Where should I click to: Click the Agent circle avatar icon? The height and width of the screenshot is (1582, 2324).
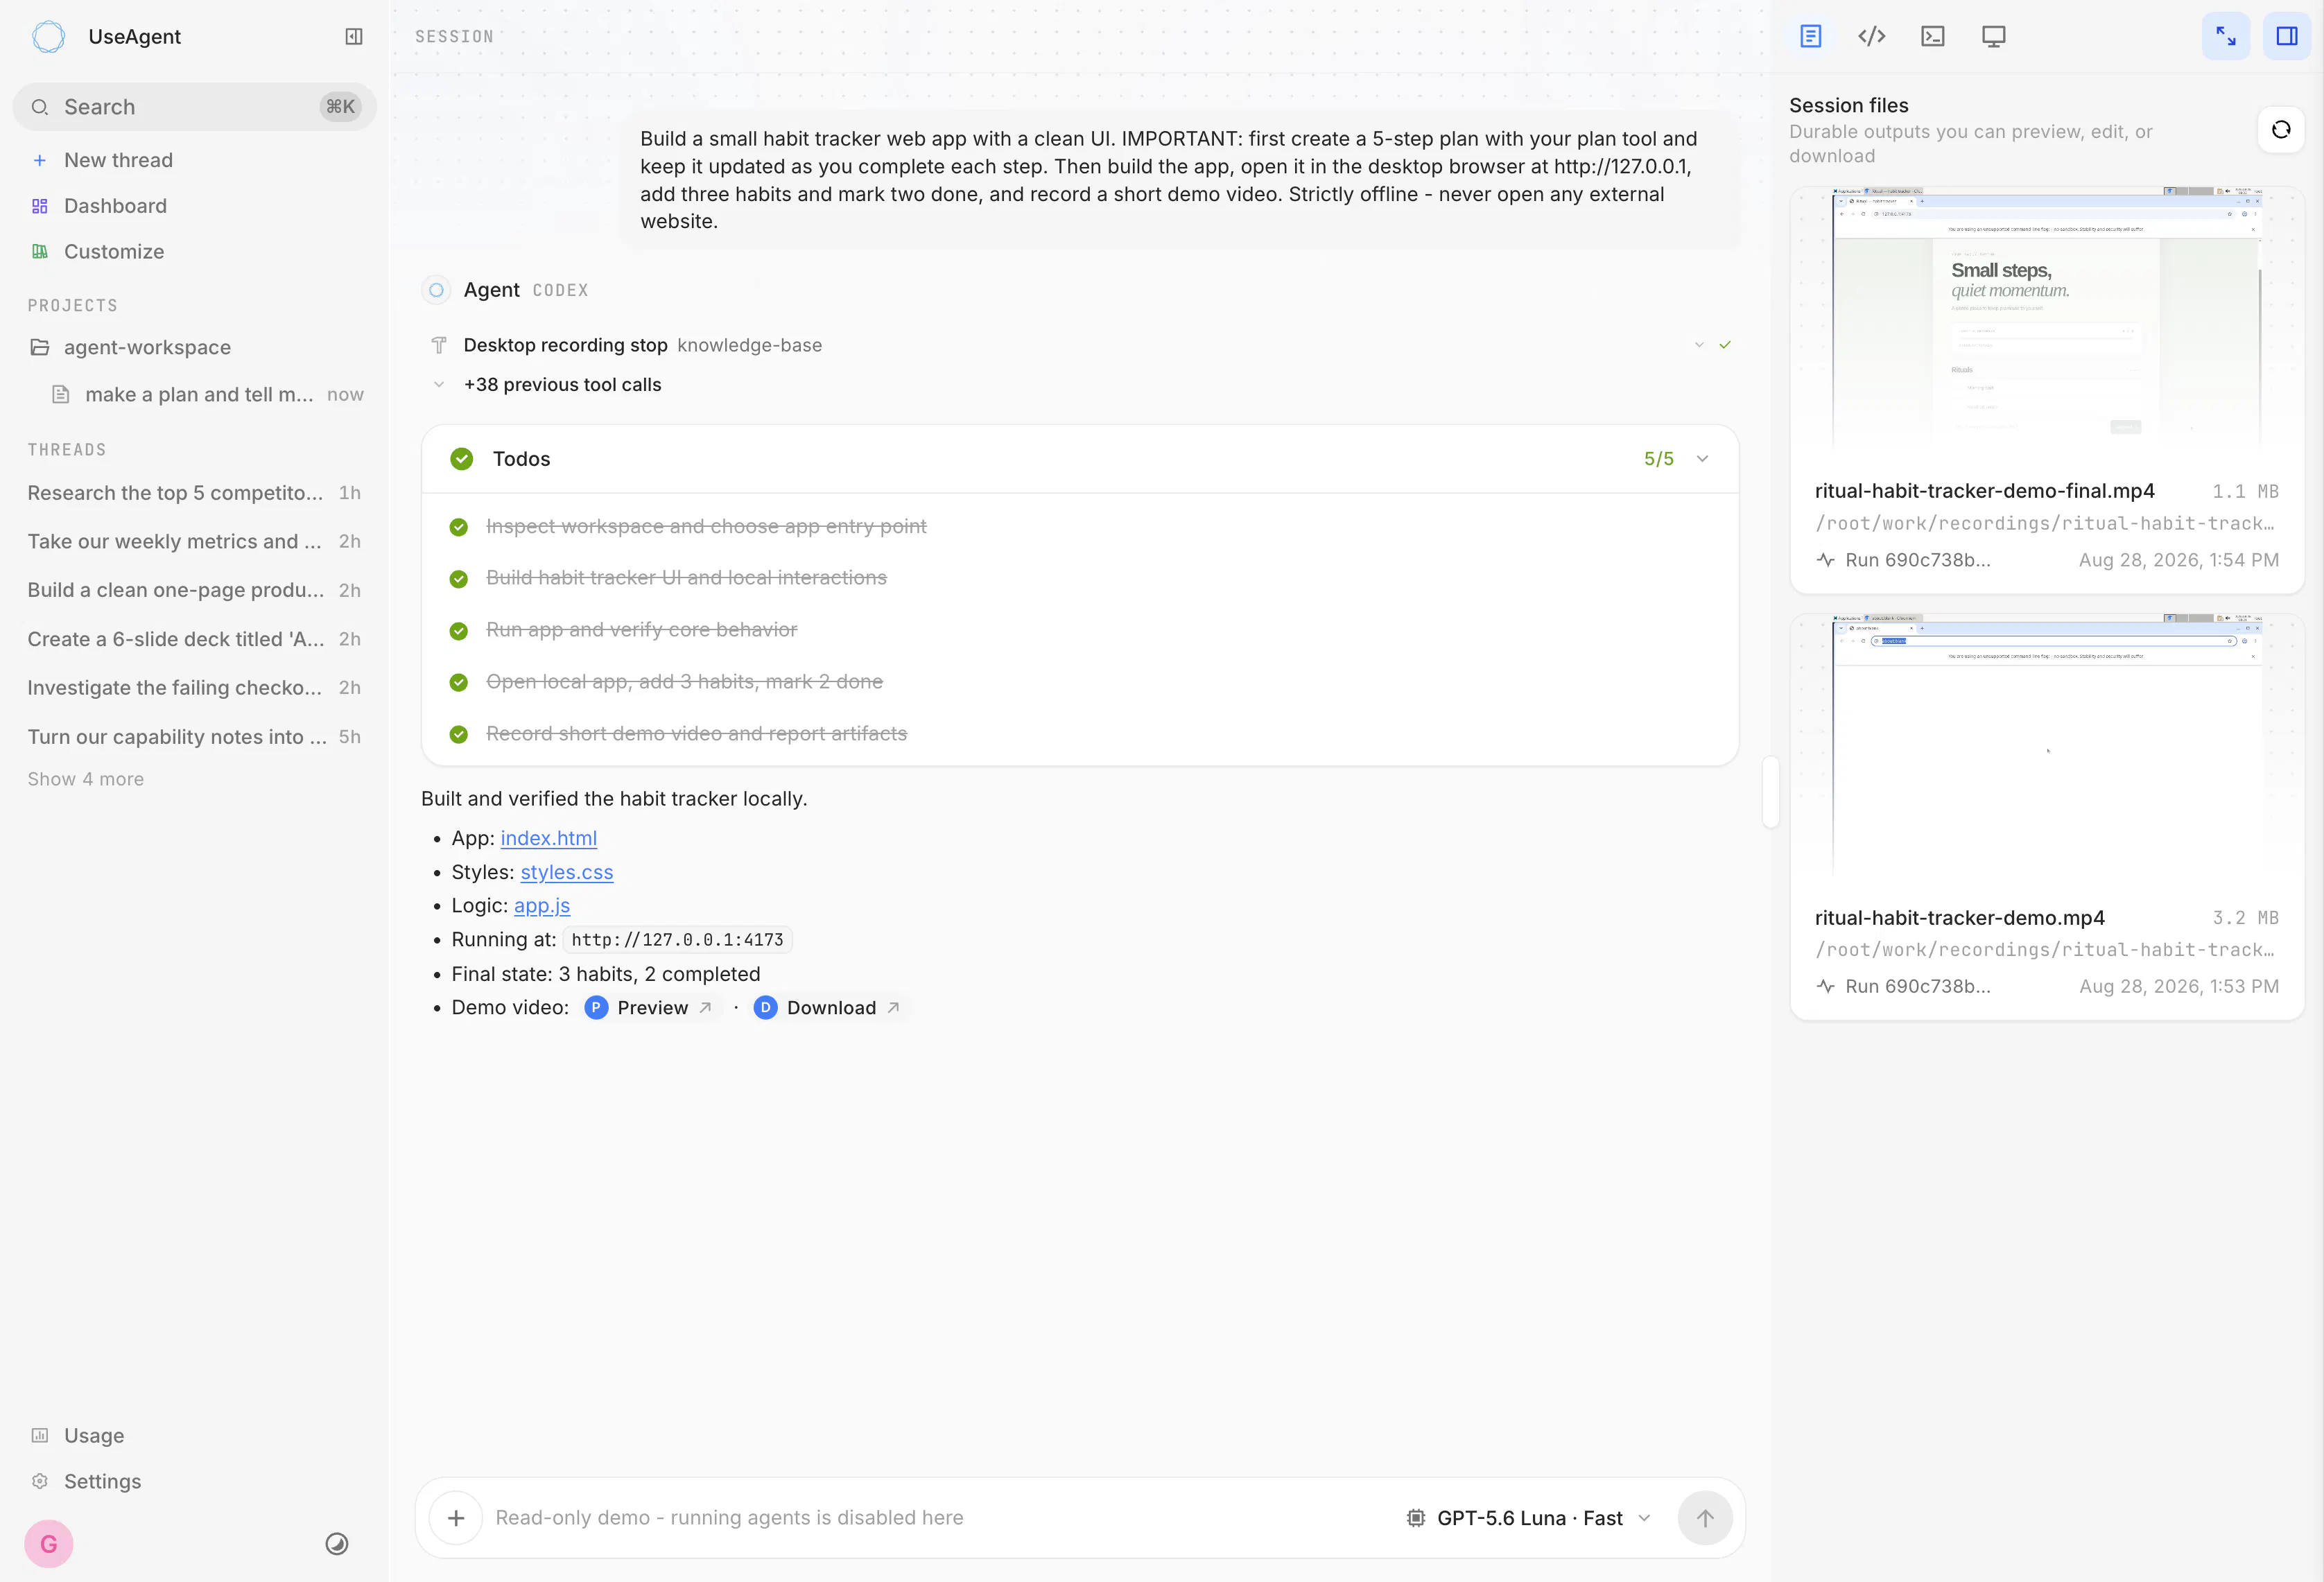(436, 290)
